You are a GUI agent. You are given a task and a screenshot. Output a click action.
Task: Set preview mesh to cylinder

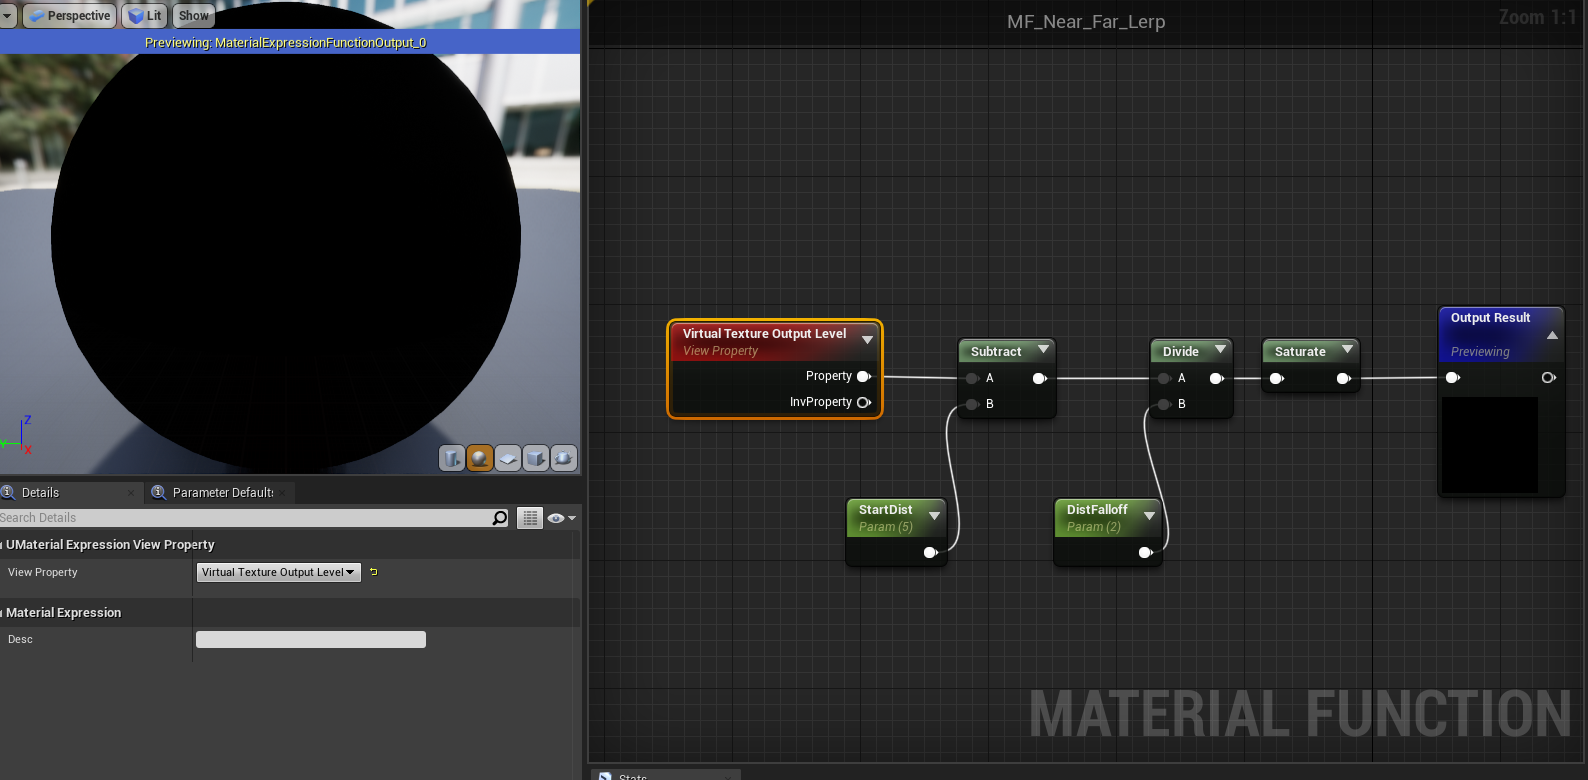click(452, 458)
